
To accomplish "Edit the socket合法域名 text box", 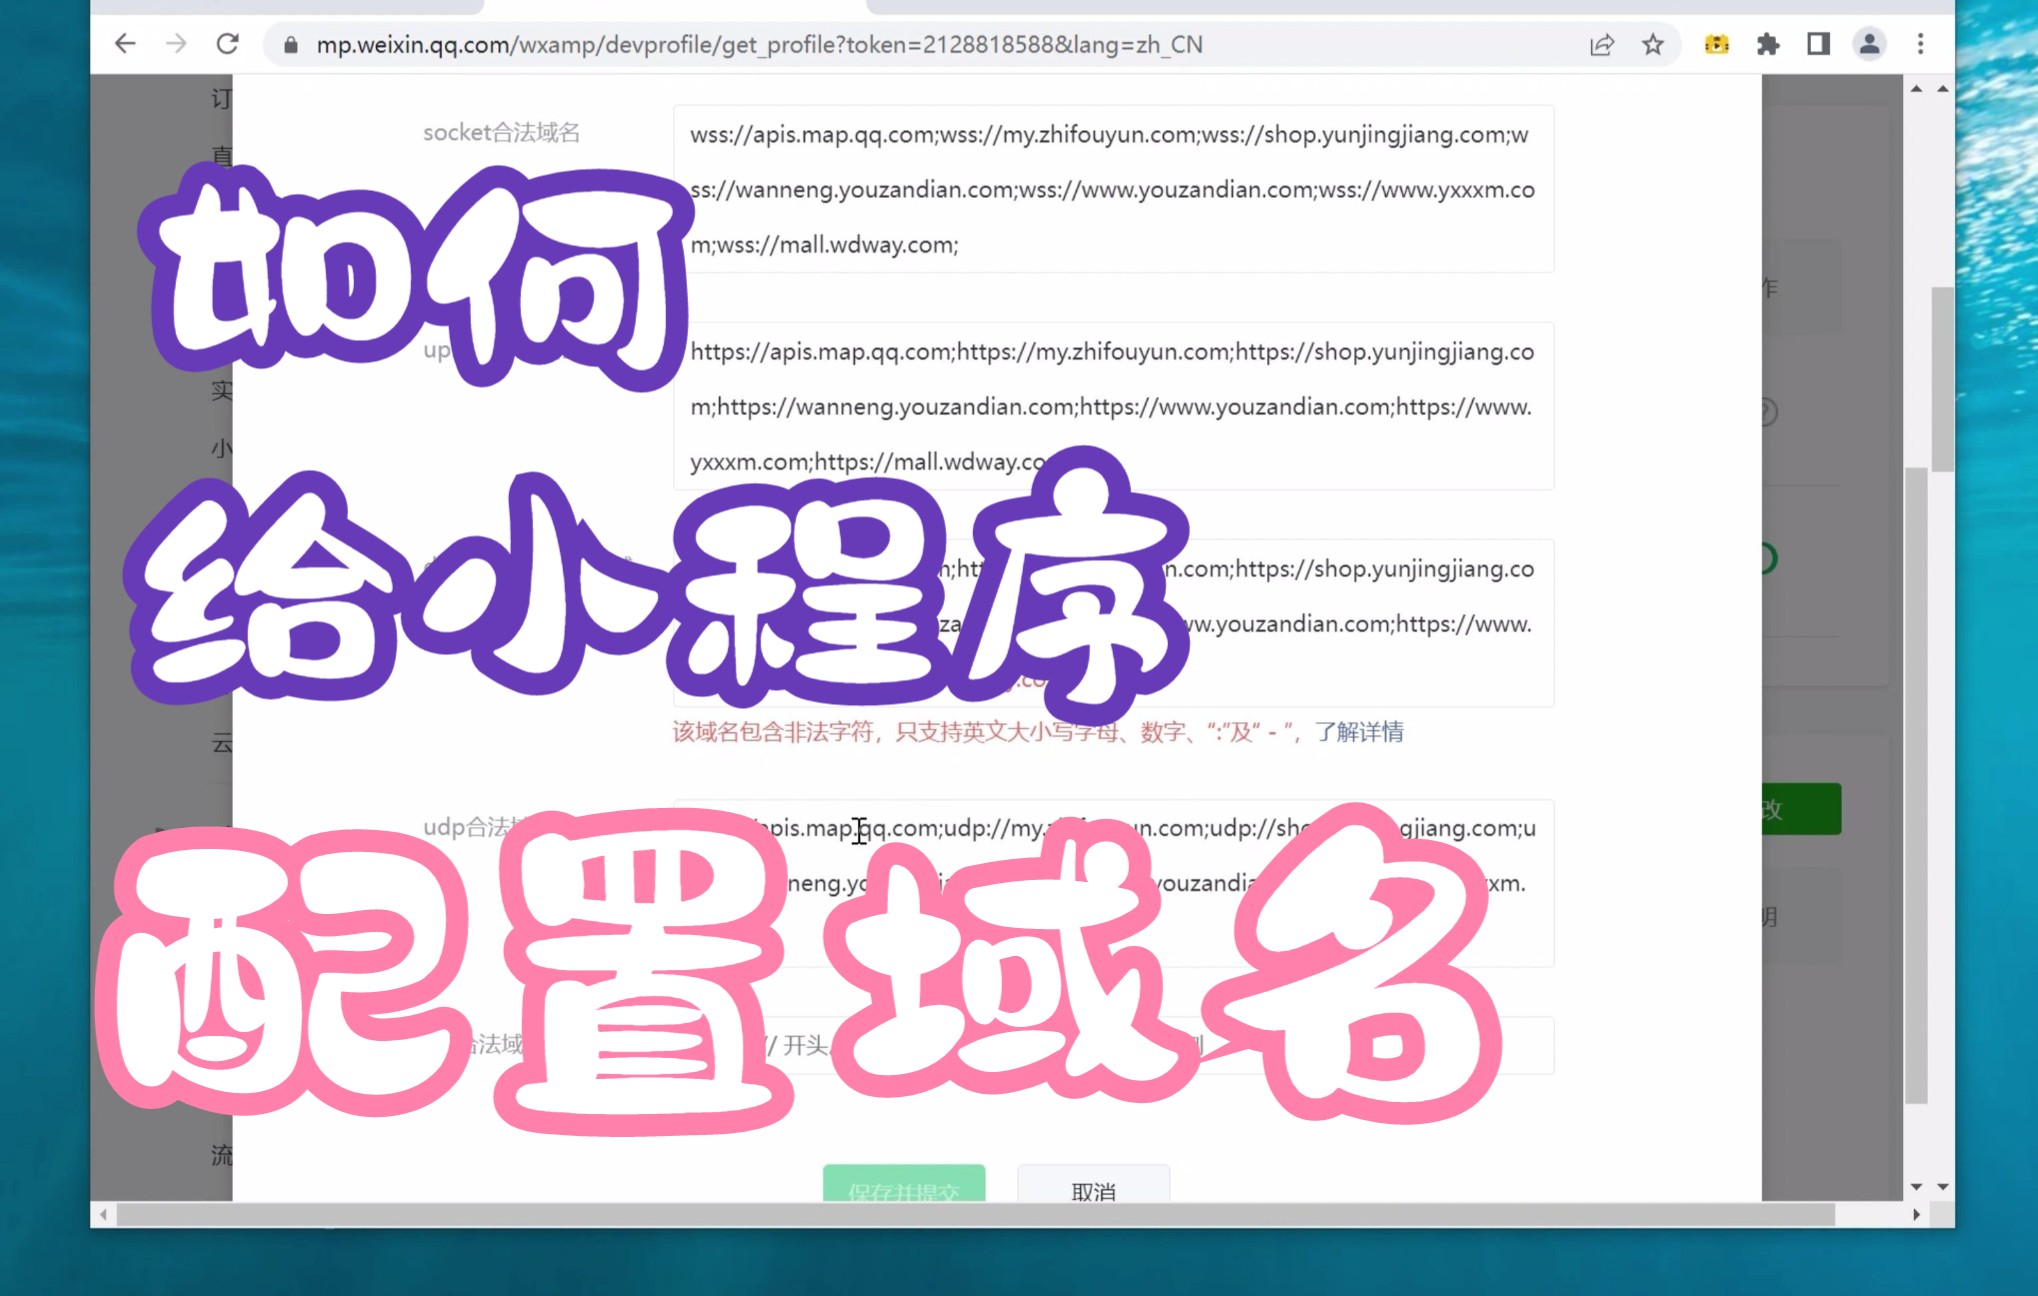I will tap(1113, 189).
